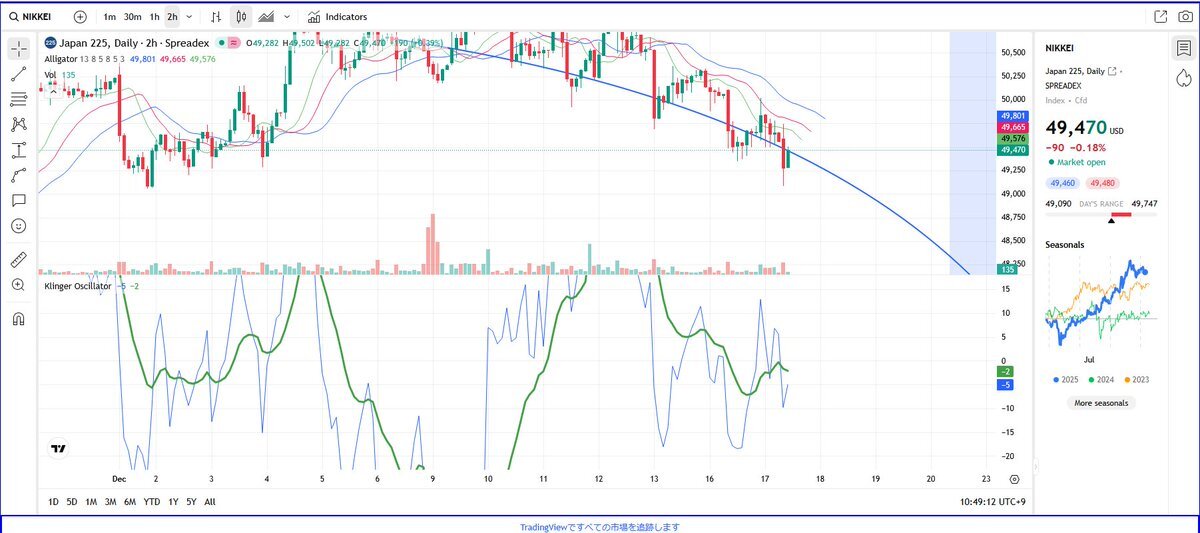Click the 49,480 ask price pill
Image resolution: width=1200 pixels, height=533 pixels.
[x=1103, y=183]
